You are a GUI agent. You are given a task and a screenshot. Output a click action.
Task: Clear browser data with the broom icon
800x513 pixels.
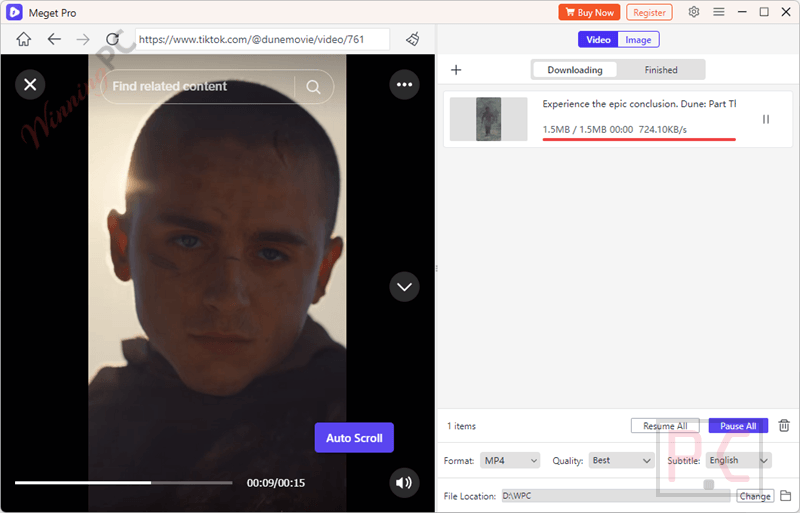413,39
